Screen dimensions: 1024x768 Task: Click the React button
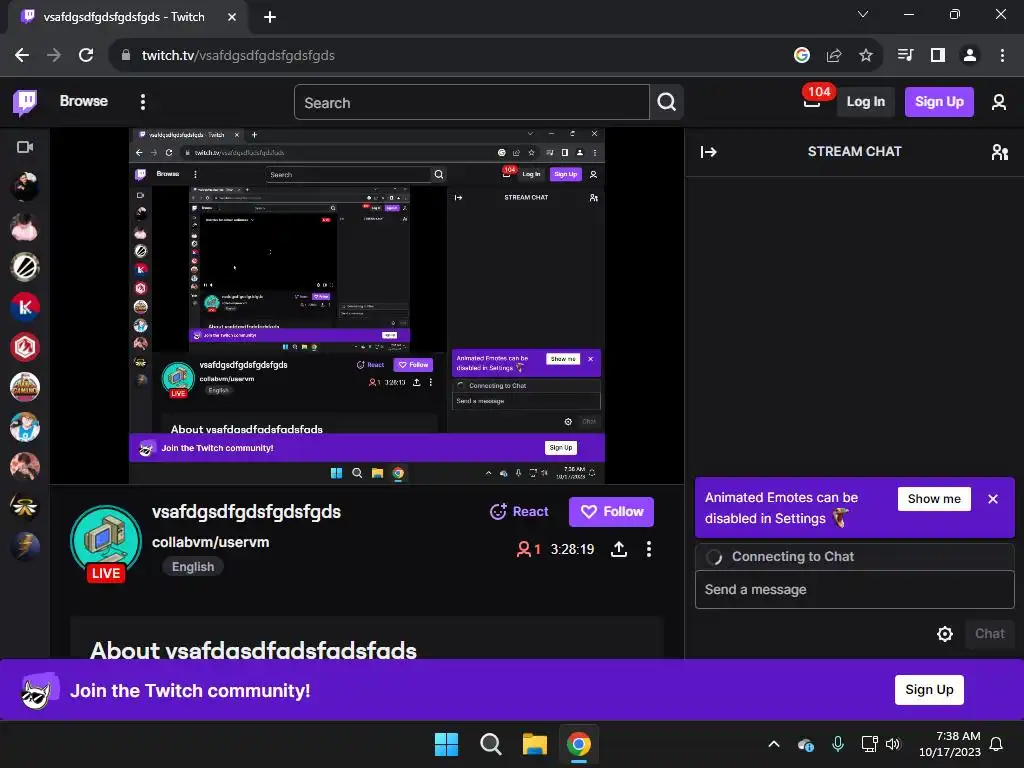coord(519,512)
